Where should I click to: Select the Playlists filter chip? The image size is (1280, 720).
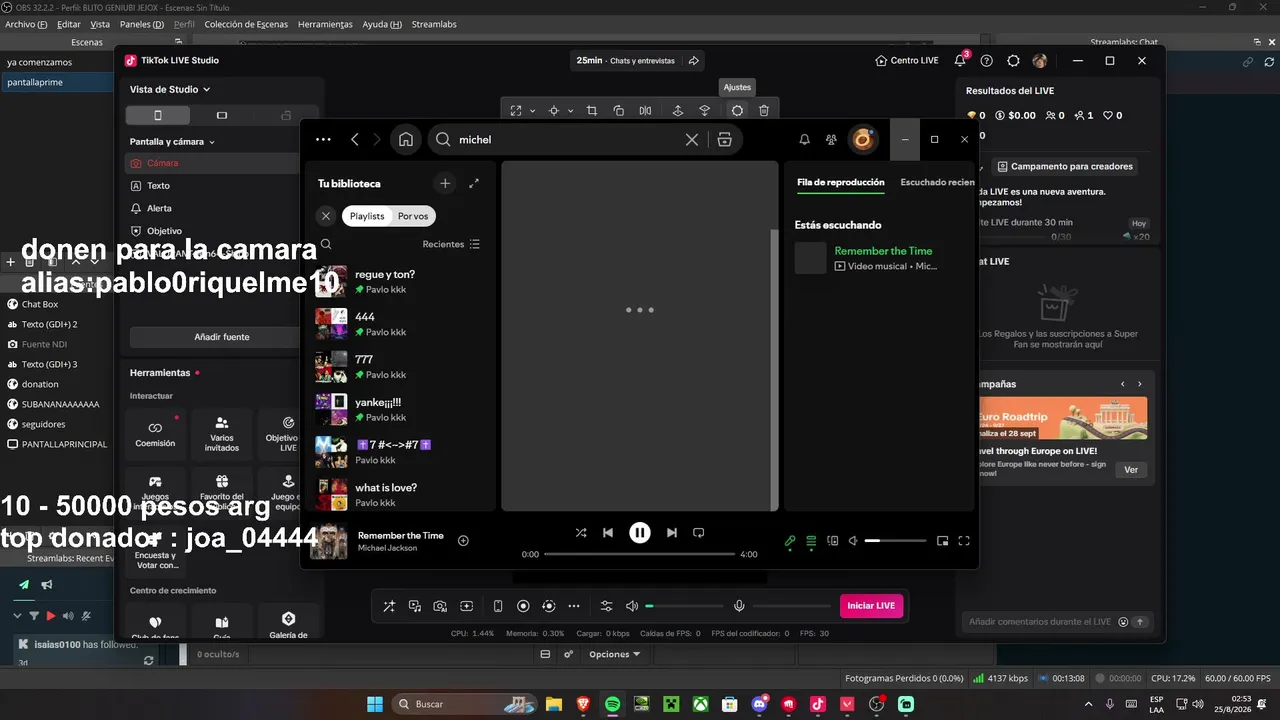click(x=367, y=216)
